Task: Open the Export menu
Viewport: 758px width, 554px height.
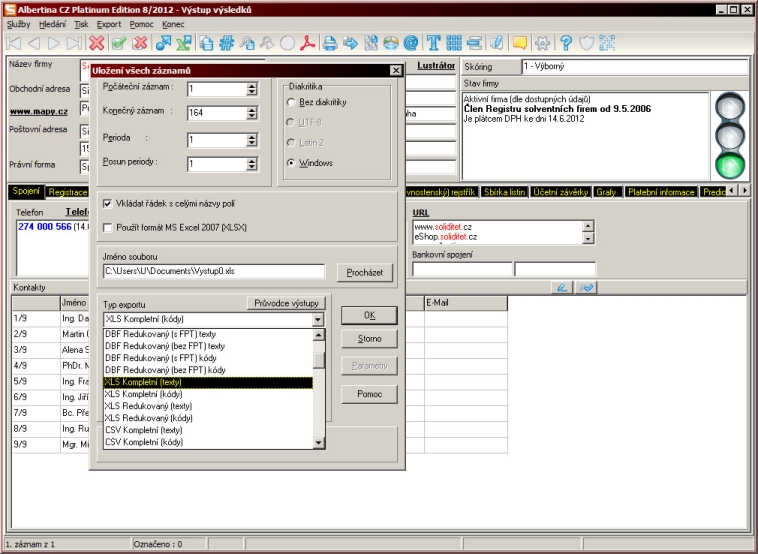Action: tap(109, 24)
